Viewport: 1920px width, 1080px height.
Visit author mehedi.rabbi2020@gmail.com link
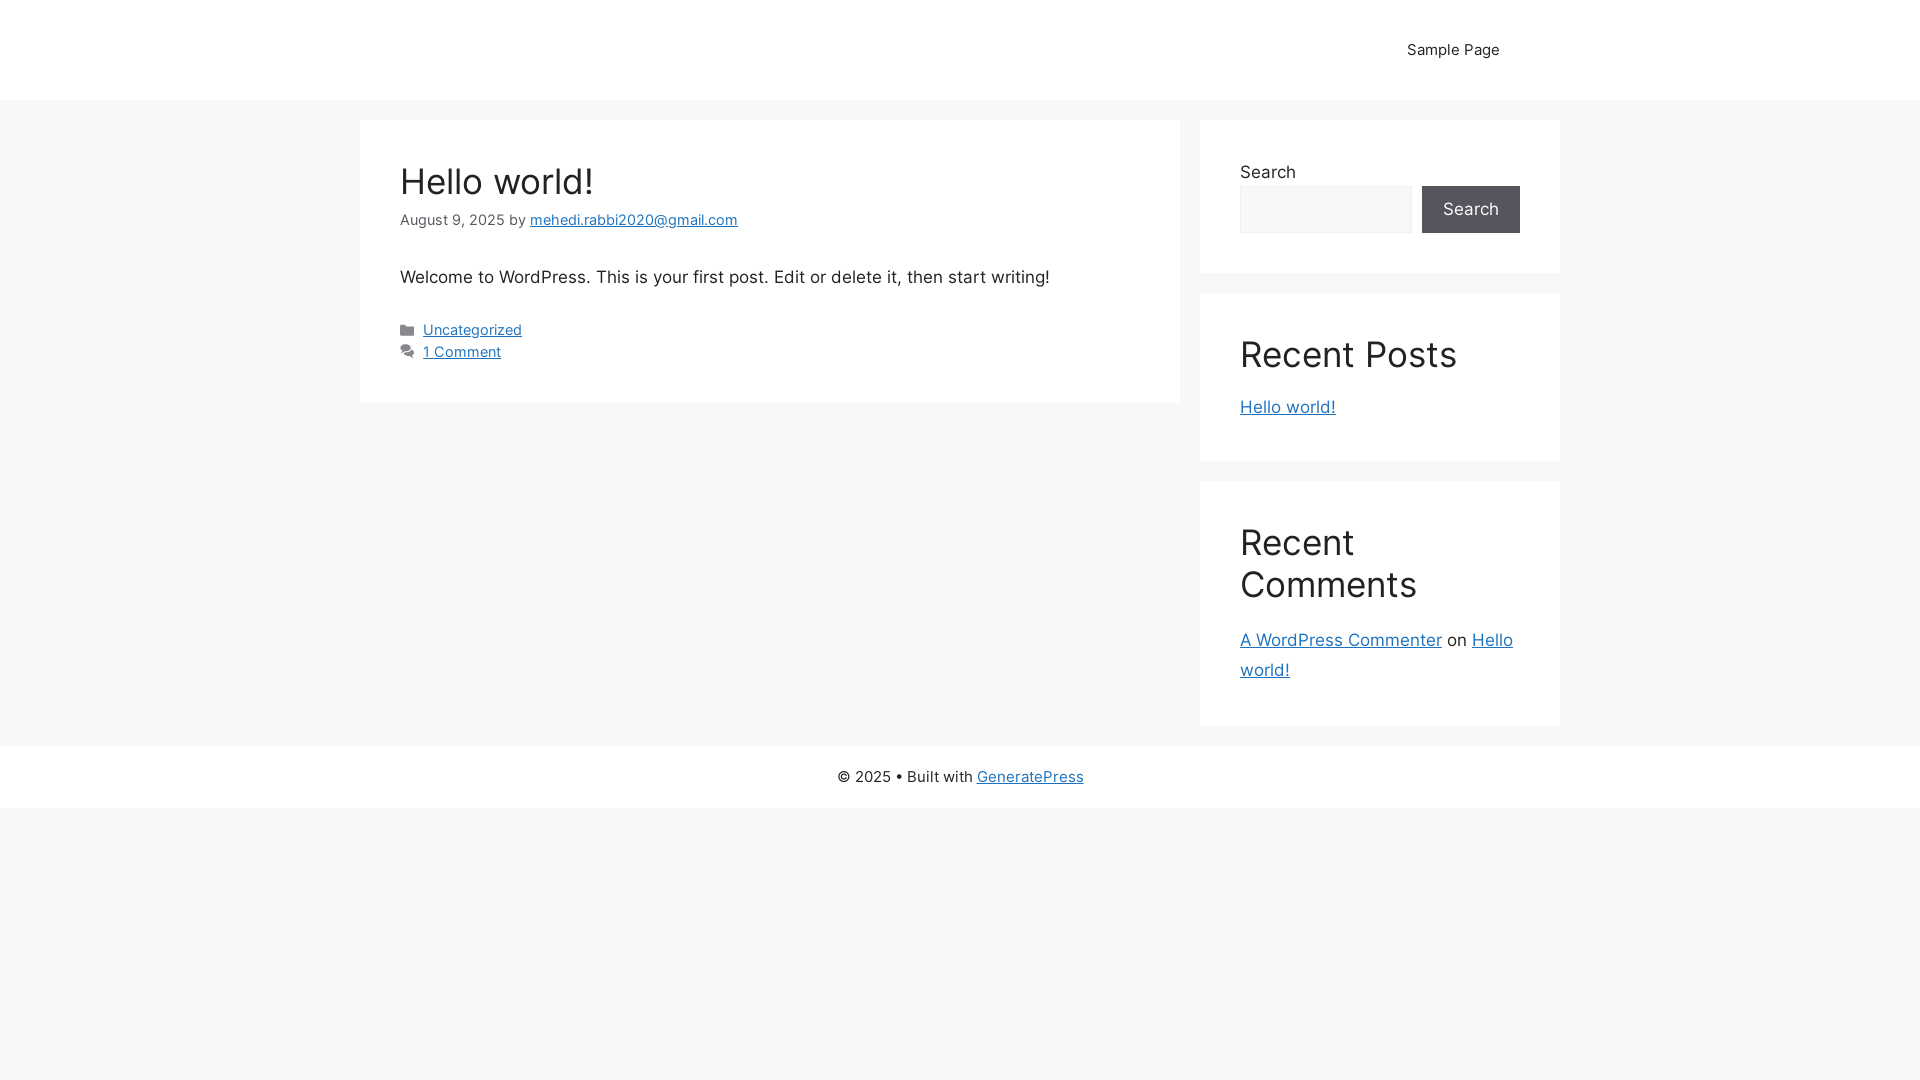633,220
